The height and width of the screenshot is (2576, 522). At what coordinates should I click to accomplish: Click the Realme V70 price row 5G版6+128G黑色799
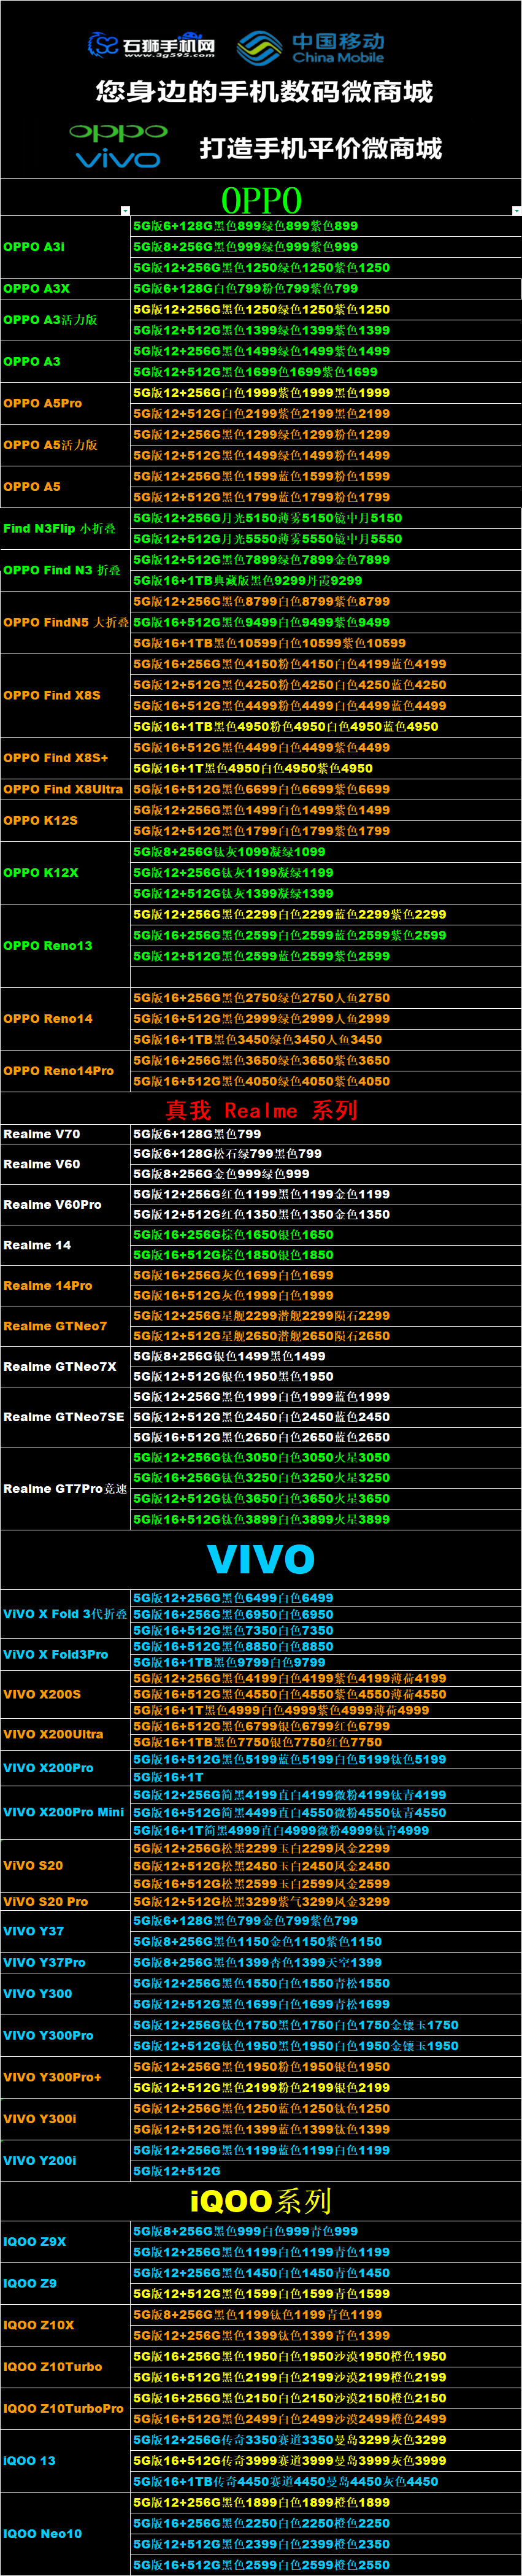click(x=326, y=1134)
